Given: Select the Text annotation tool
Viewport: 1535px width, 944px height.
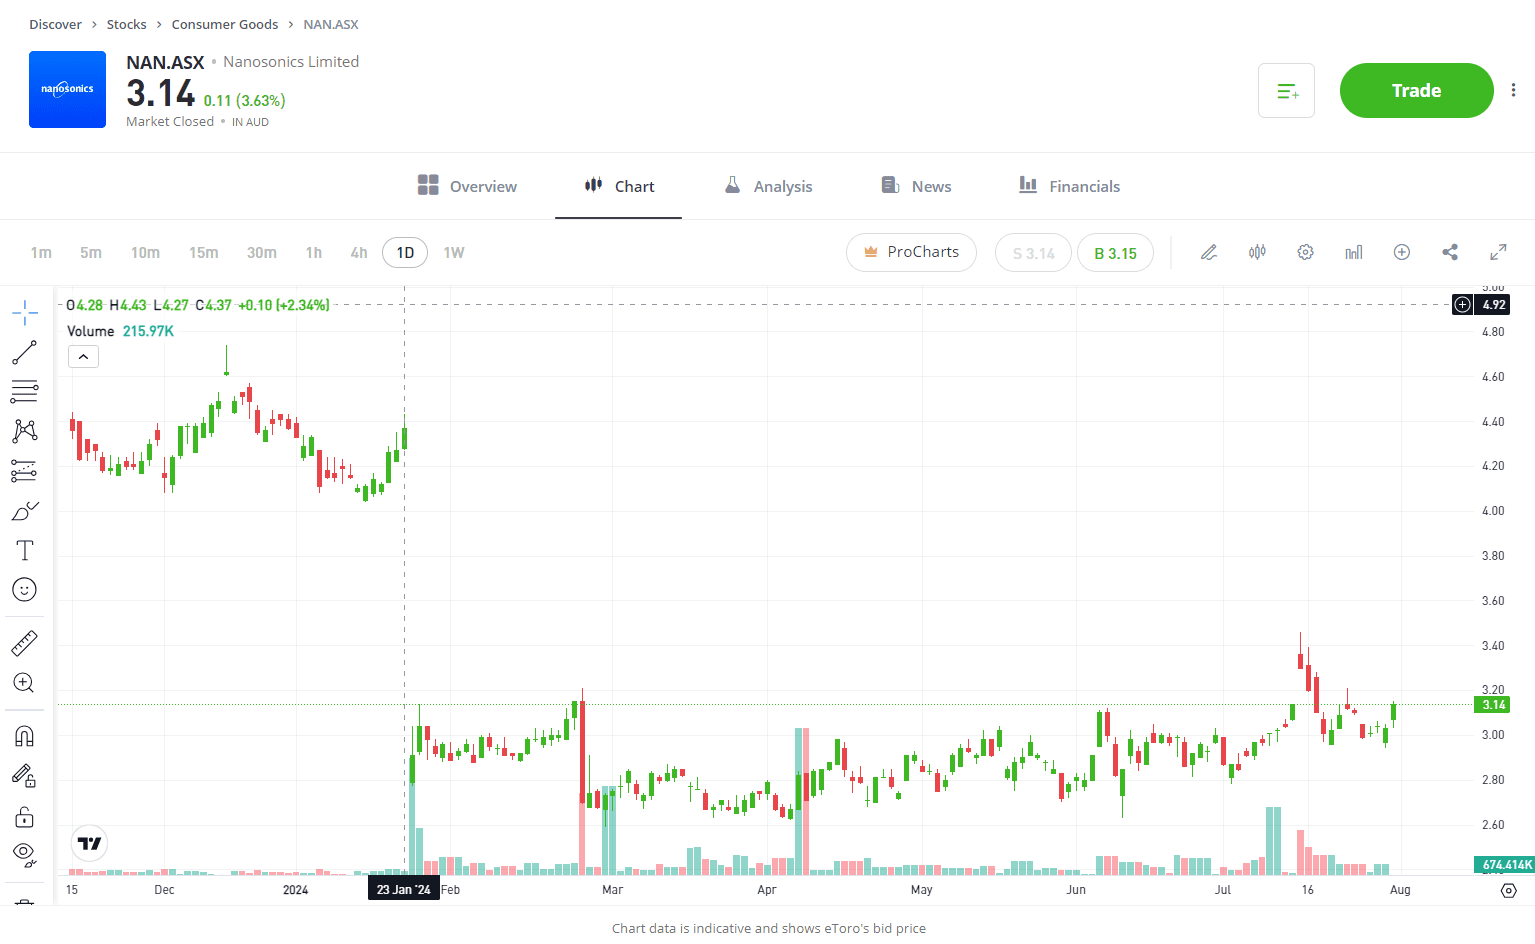Looking at the screenshot, I should [25, 550].
